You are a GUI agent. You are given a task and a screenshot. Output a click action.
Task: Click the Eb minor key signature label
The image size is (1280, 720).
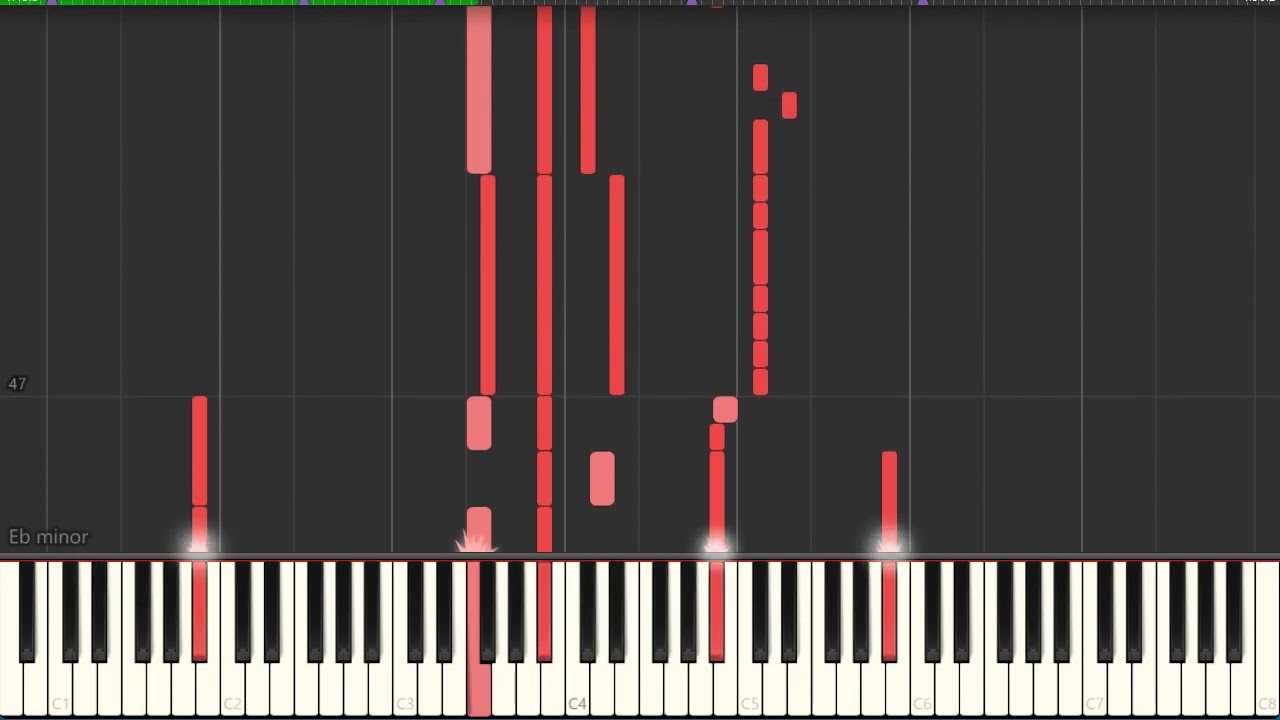49,537
